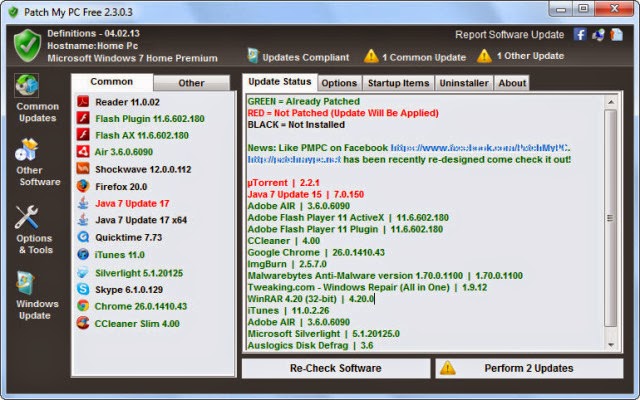The image size is (640, 400).
Task: Click the Chrome icon
Action: point(83,306)
